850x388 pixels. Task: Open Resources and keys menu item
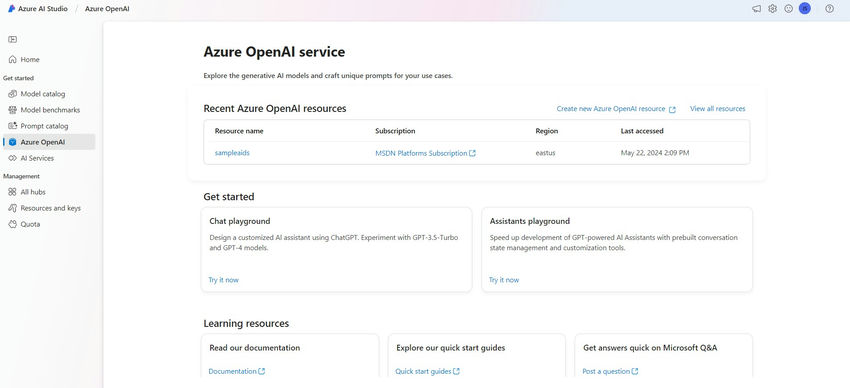pyautogui.click(x=49, y=208)
